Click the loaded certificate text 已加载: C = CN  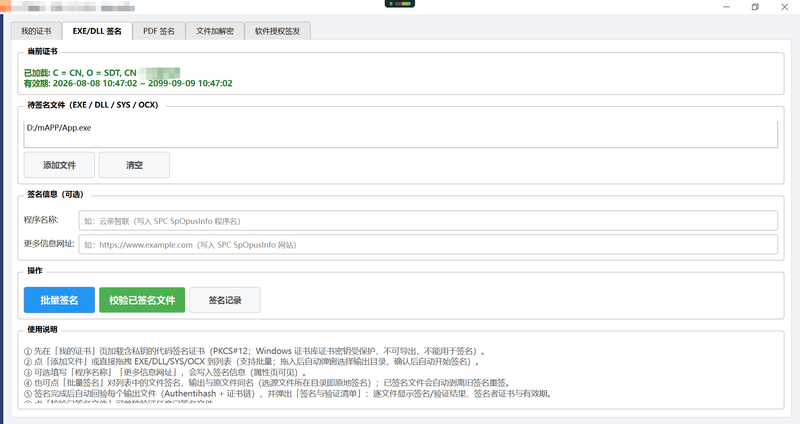(80, 73)
